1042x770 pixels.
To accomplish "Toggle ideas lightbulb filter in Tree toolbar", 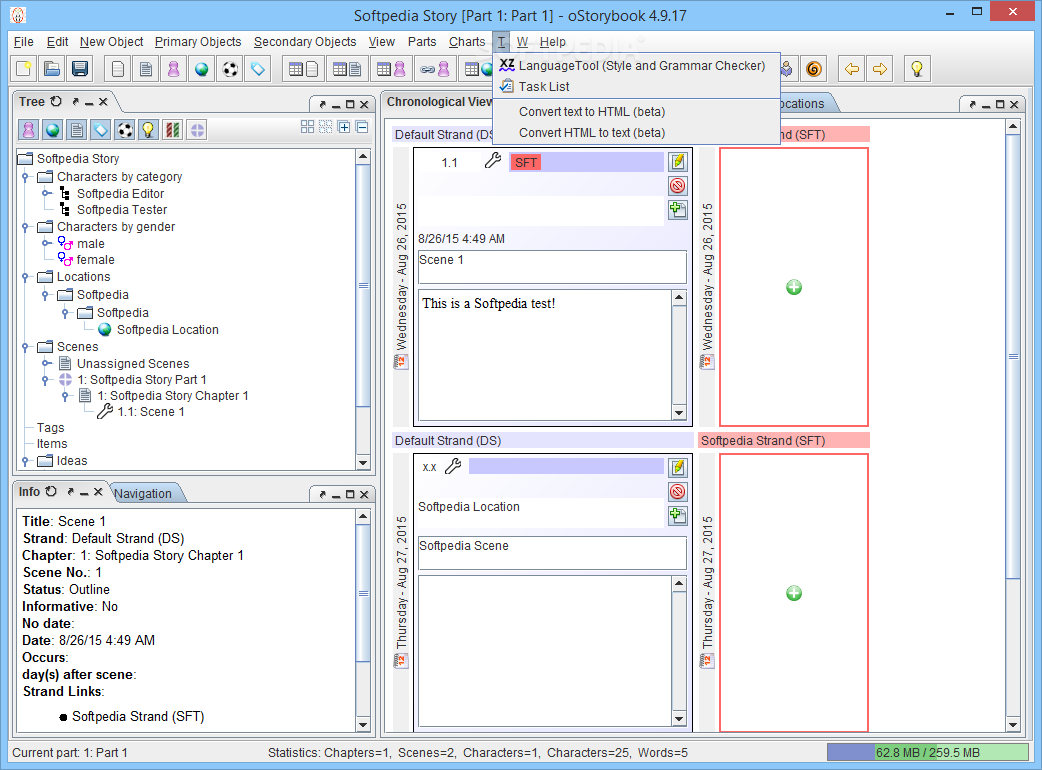I will [149, 130].
